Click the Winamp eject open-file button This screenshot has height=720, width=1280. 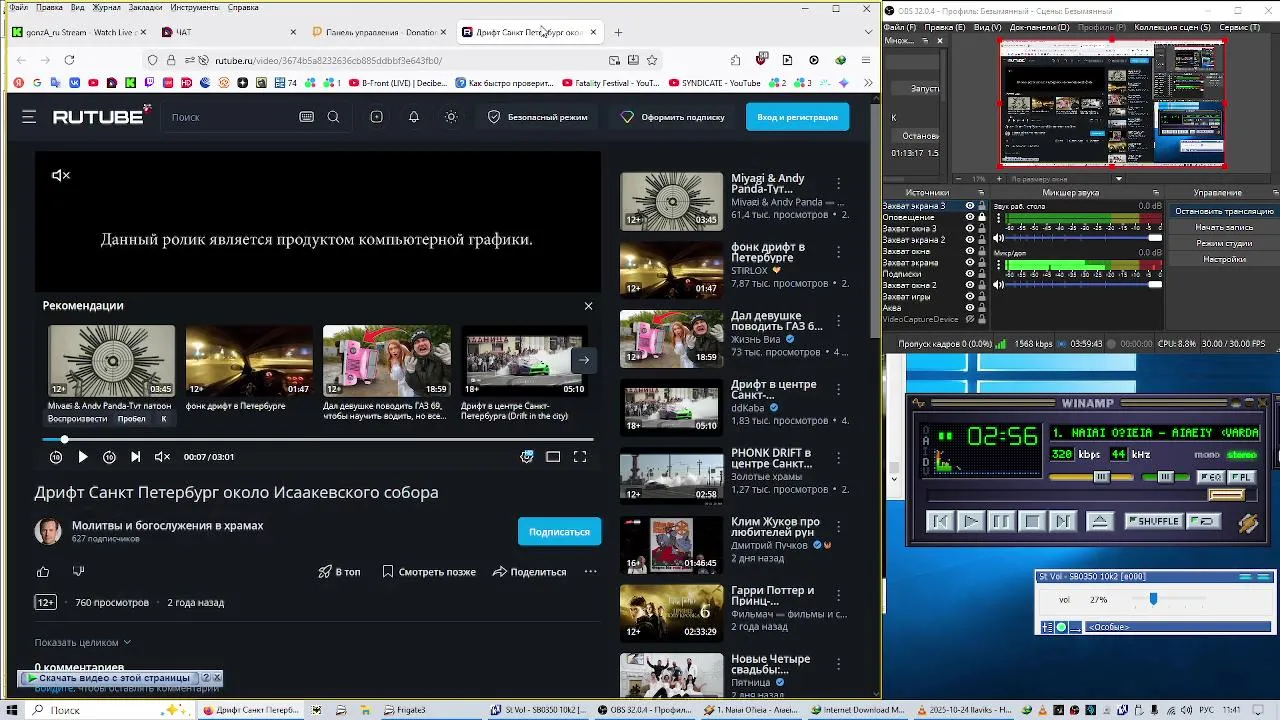1099,521
